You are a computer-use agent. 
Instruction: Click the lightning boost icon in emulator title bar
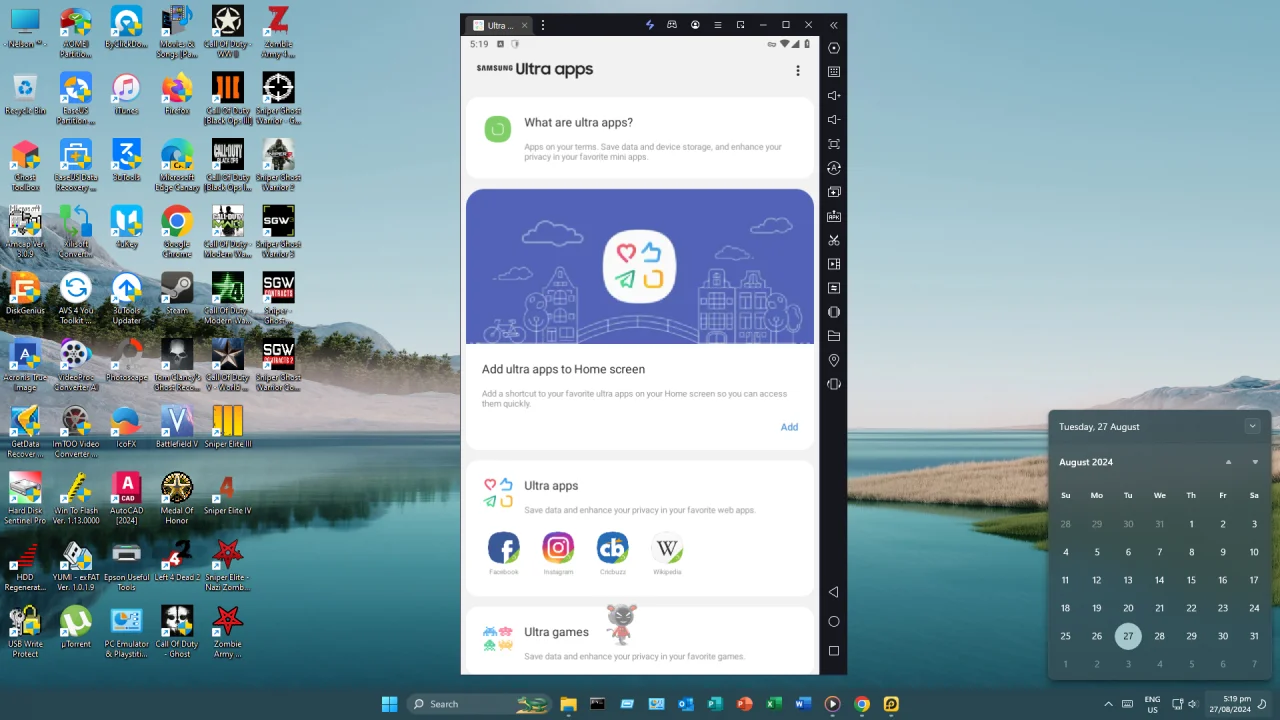click(650, 25)
